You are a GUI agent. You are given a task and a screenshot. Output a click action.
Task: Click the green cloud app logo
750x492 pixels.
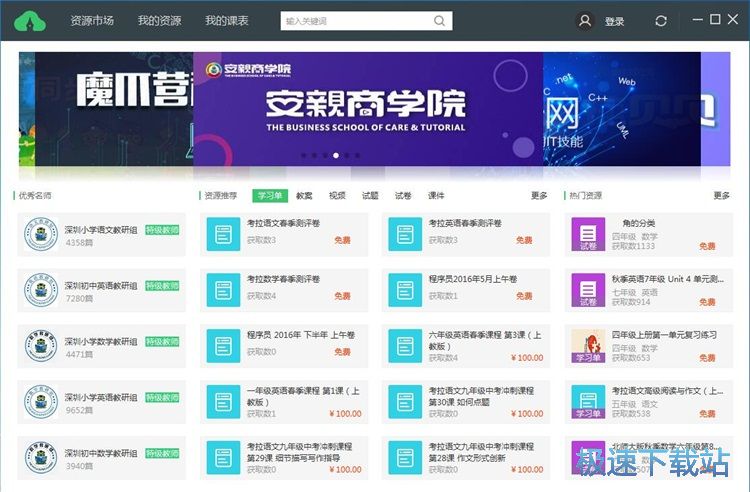click(x=30, y=21)
